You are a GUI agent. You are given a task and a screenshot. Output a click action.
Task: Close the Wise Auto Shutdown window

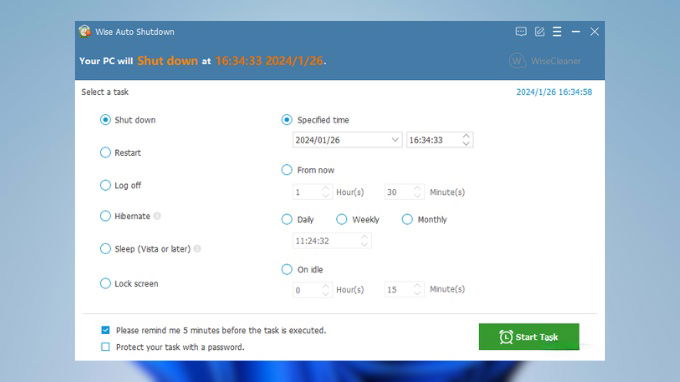(594, 32)
